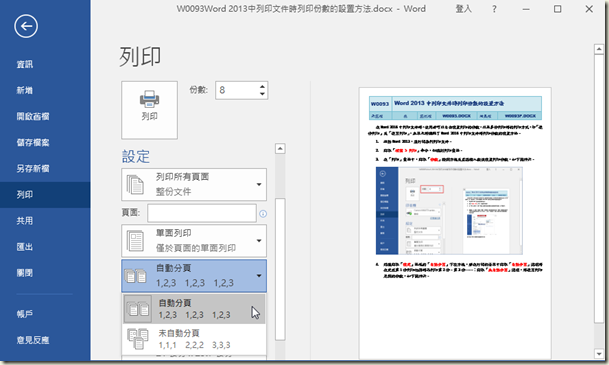Image resolution: width=609 pixels, height=365 pixels.
Task: Open the 列印所有頁面 dropdown
Action: [194, 184]
